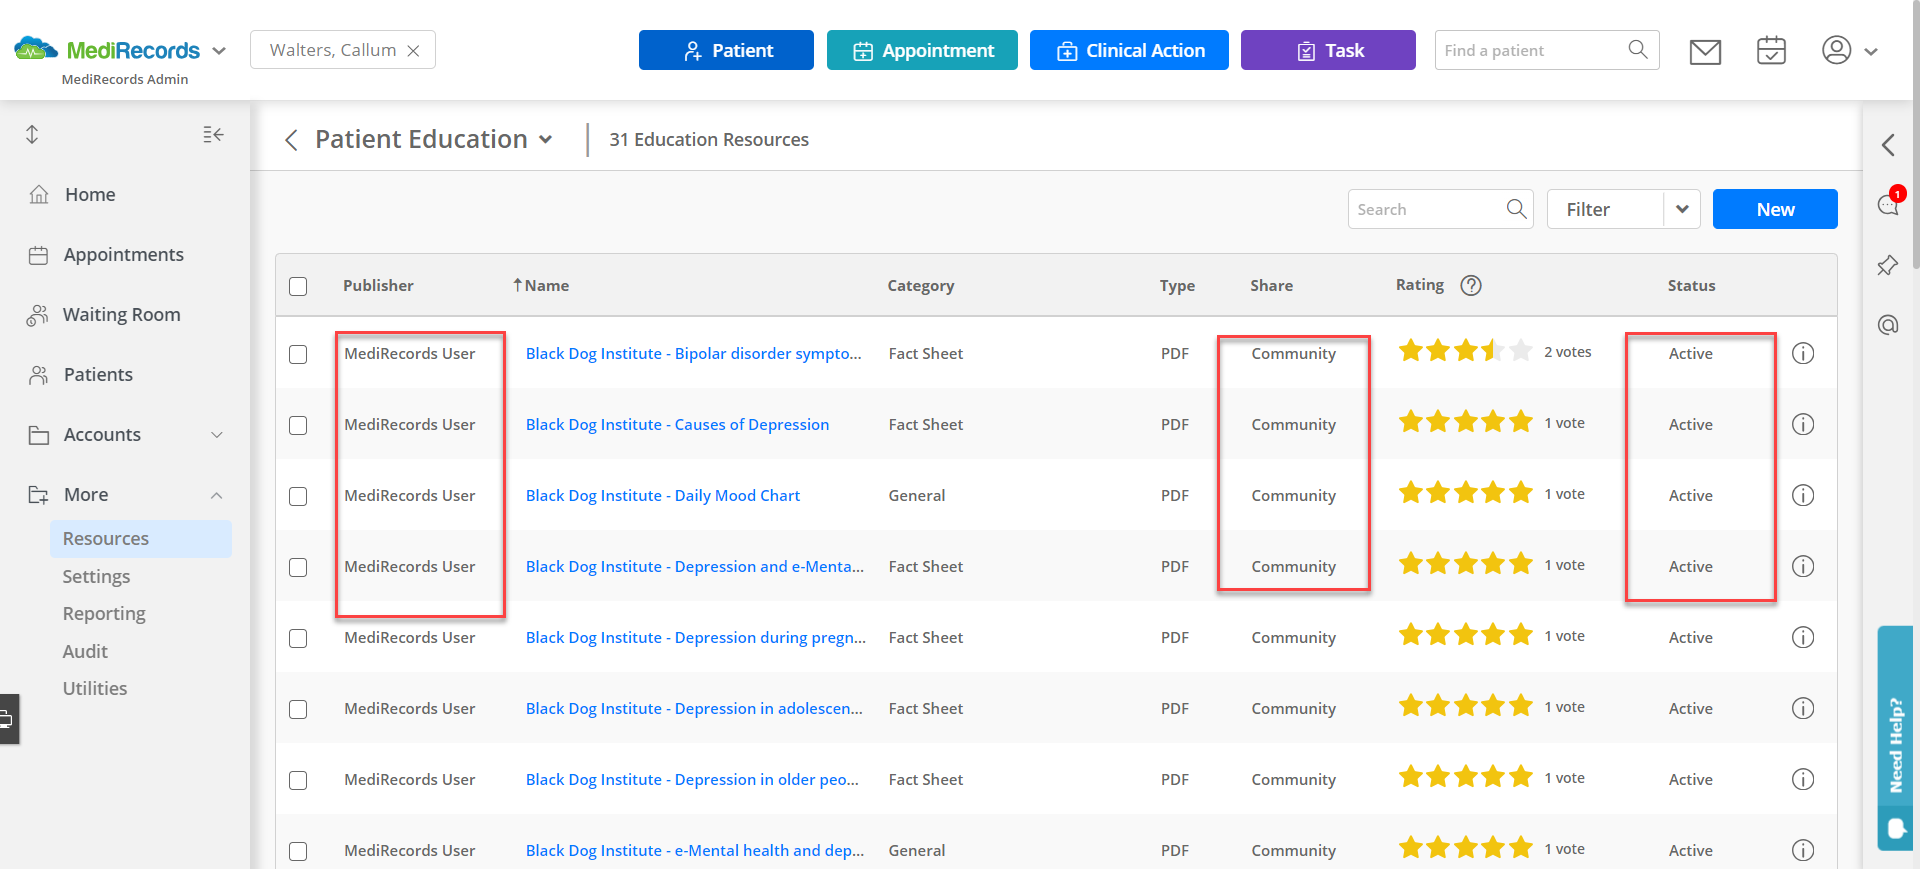Screen dimensions: 1920x869
Task: Tick checkbox for Bipolar disorder row
Action: 298,354
